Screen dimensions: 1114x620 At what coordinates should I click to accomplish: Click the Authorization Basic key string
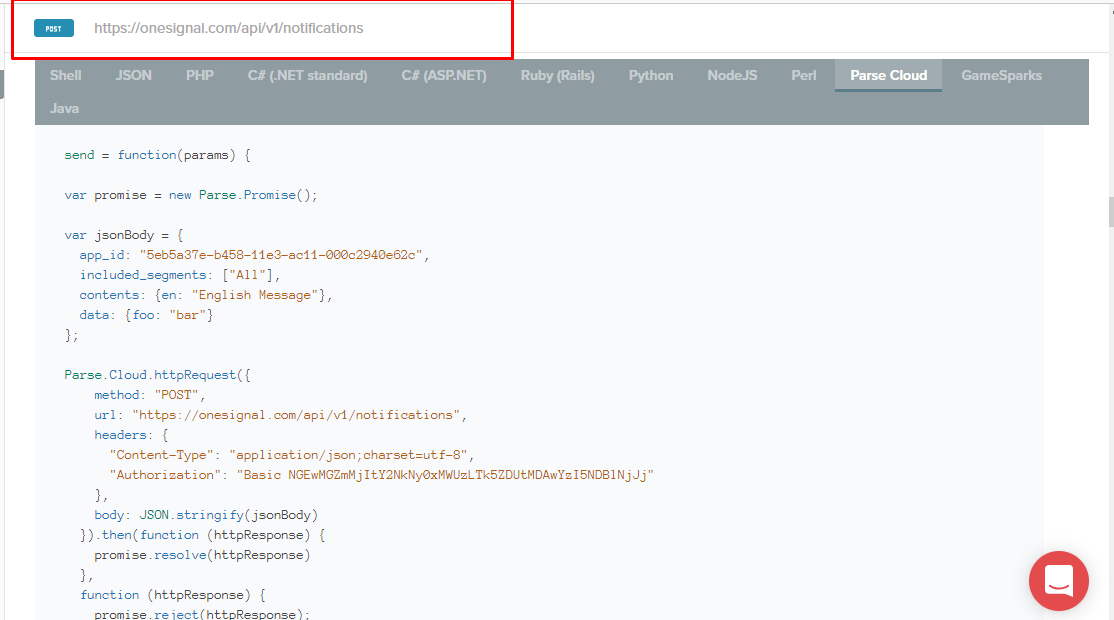(445, 475)
